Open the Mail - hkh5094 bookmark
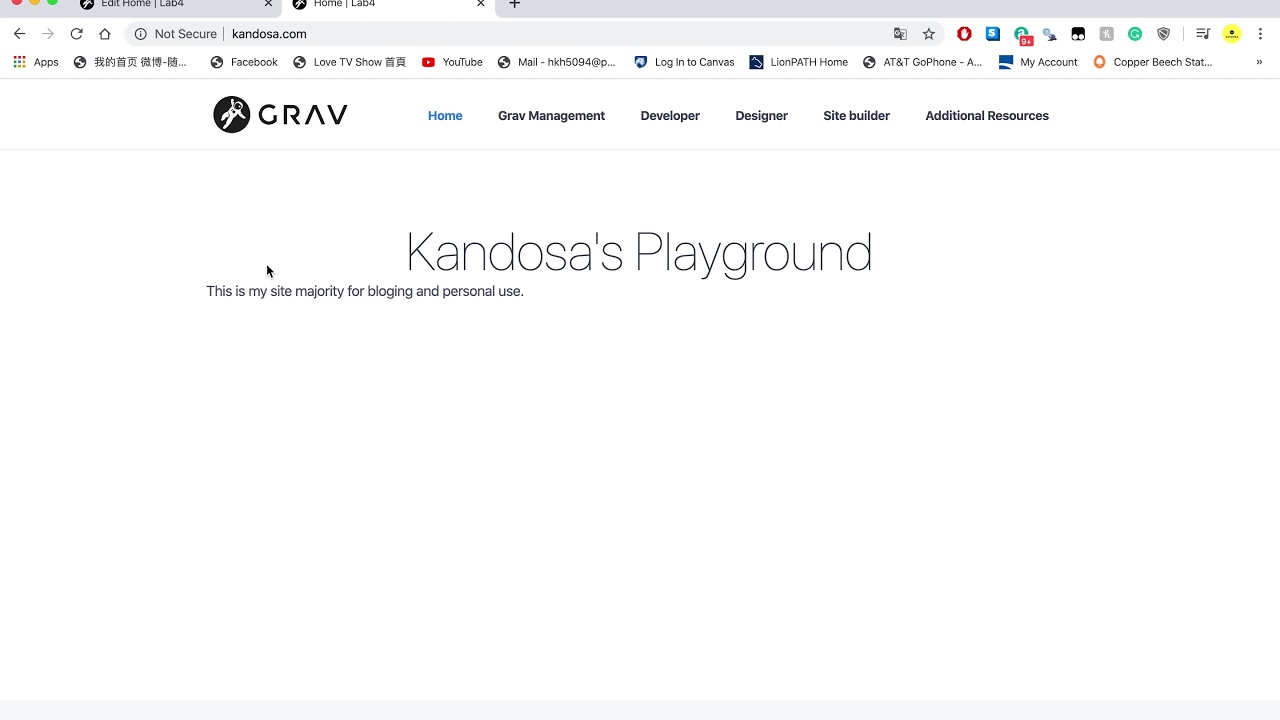The height and width of the screenshot is (720, 1280). [557, 62]
